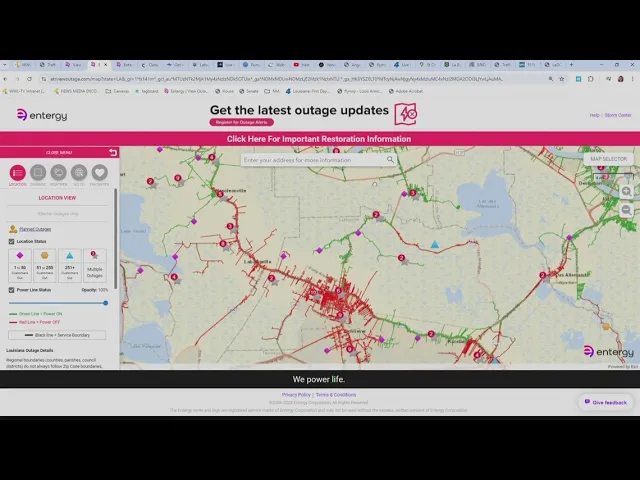Image resolution: width=640 pixels, height=480 pixels.
Task: Switch to the YouTube browser tab
Action: point(302,64)
